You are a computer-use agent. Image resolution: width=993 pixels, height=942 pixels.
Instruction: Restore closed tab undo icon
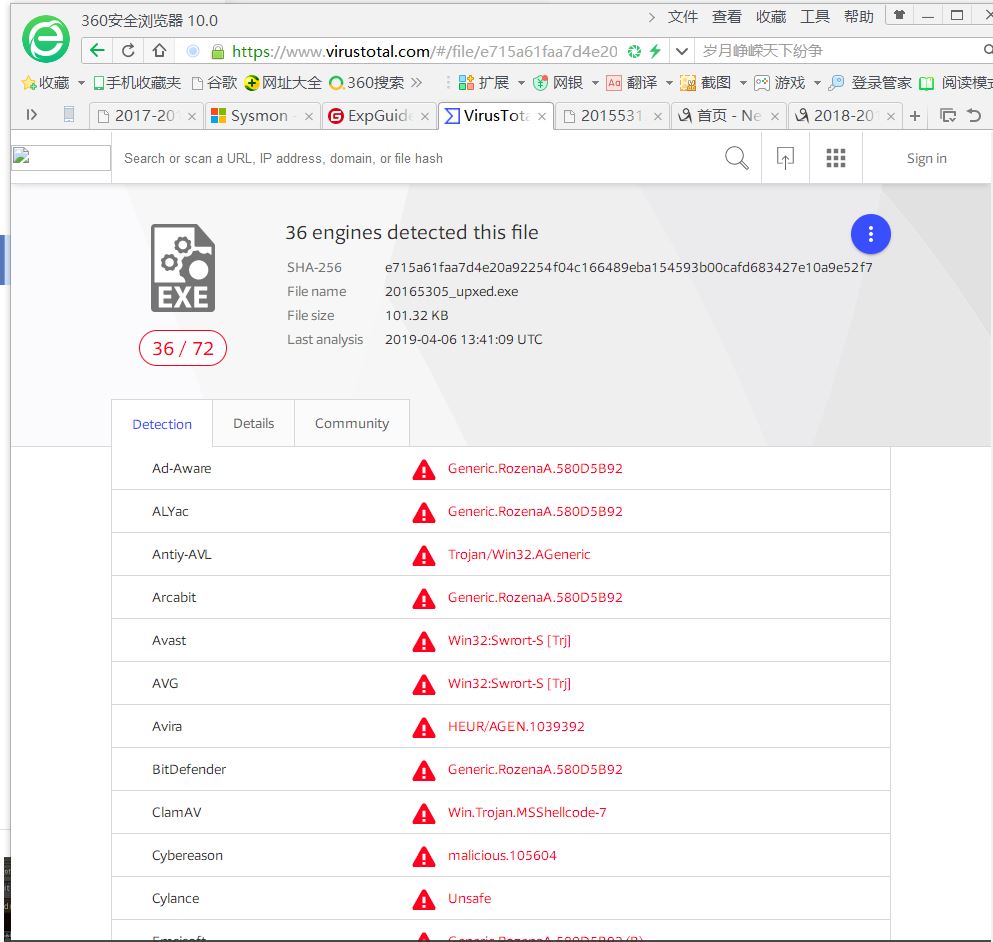974,115
